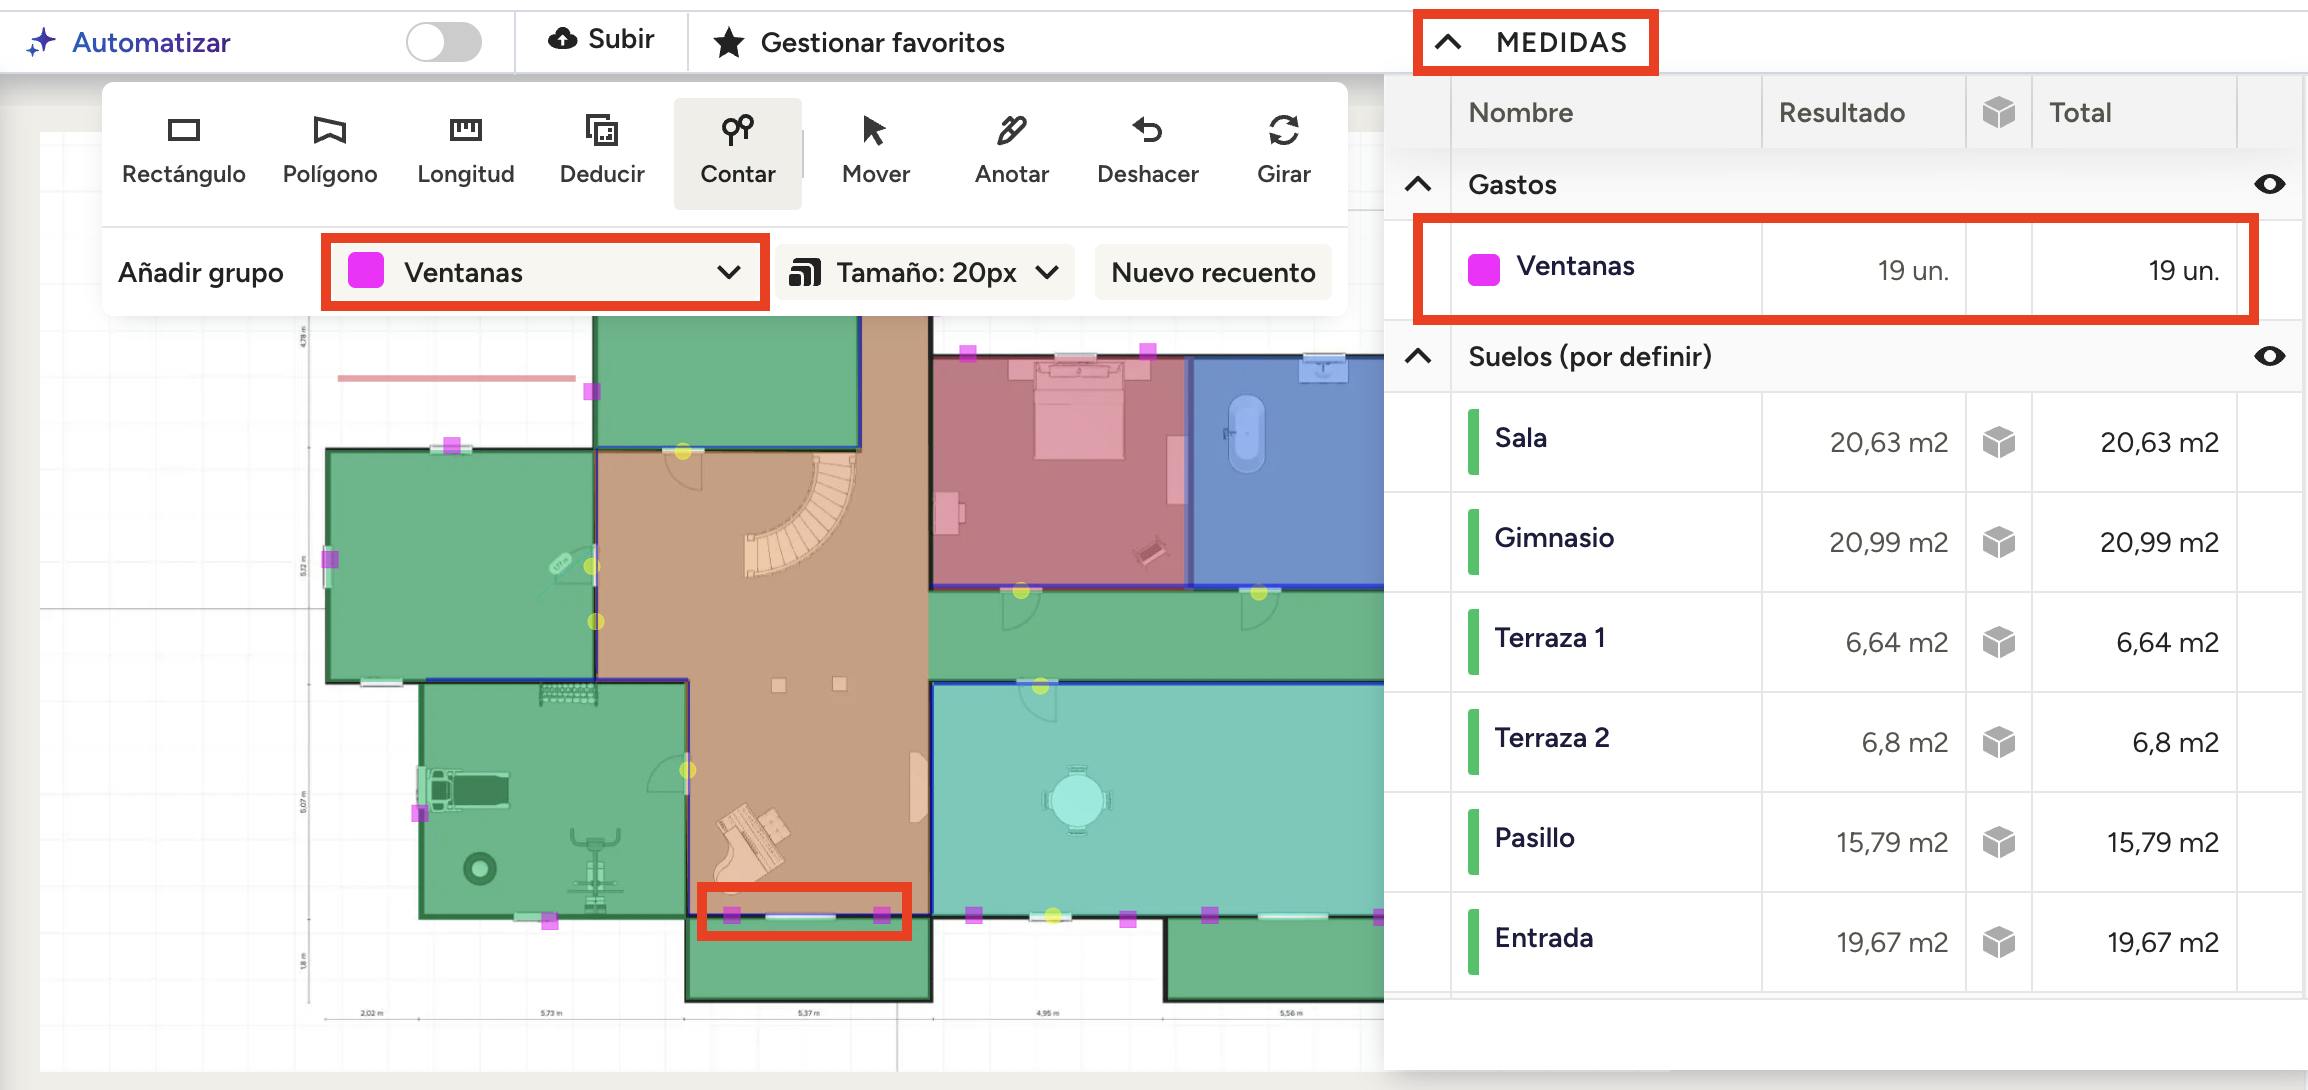Select the Rectángulo drawing tool
This screenshot has width=2308, height=1090.
point(183,150)
